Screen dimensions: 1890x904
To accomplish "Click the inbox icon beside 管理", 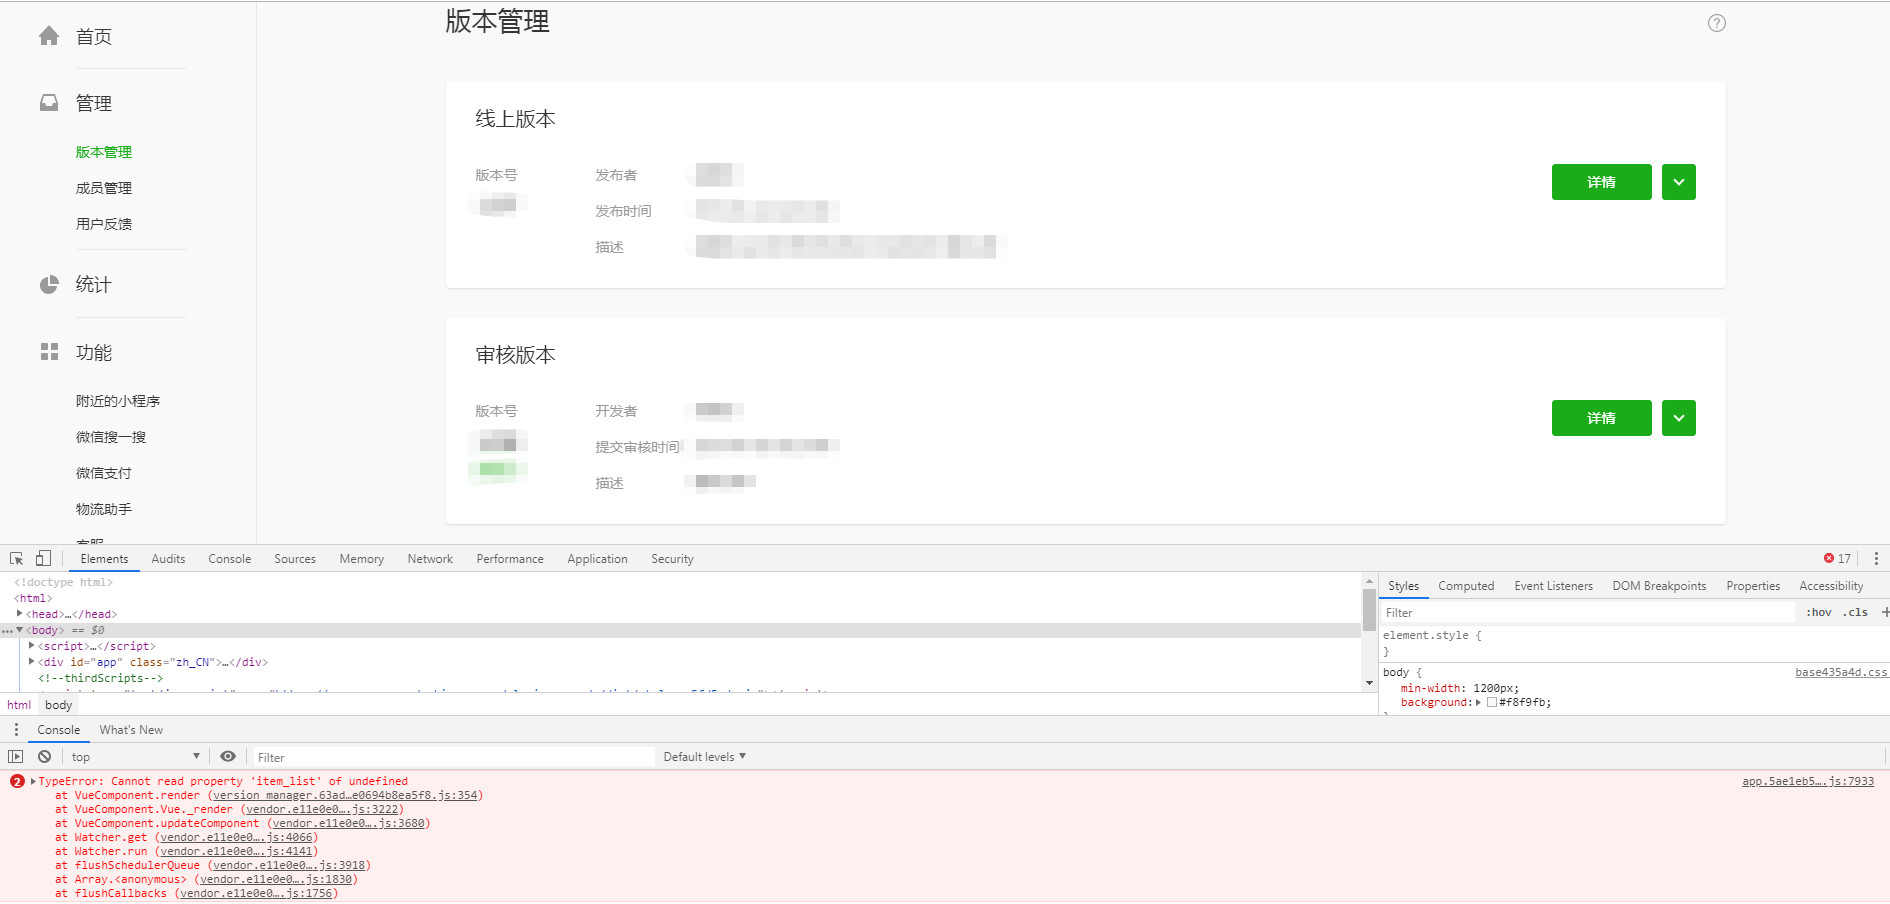I will click(49, 103).
